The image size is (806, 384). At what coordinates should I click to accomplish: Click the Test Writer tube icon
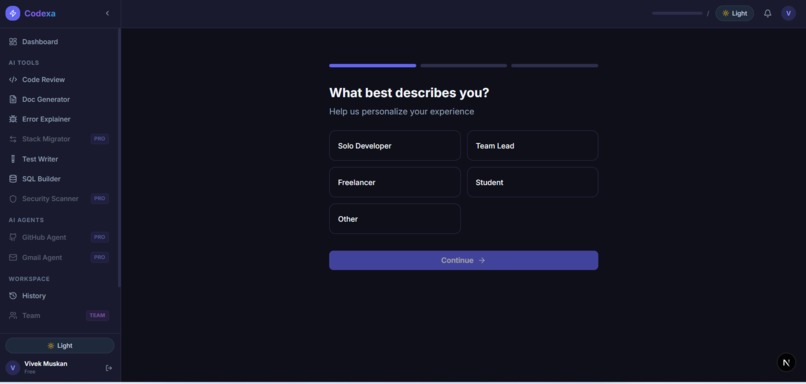13,159
